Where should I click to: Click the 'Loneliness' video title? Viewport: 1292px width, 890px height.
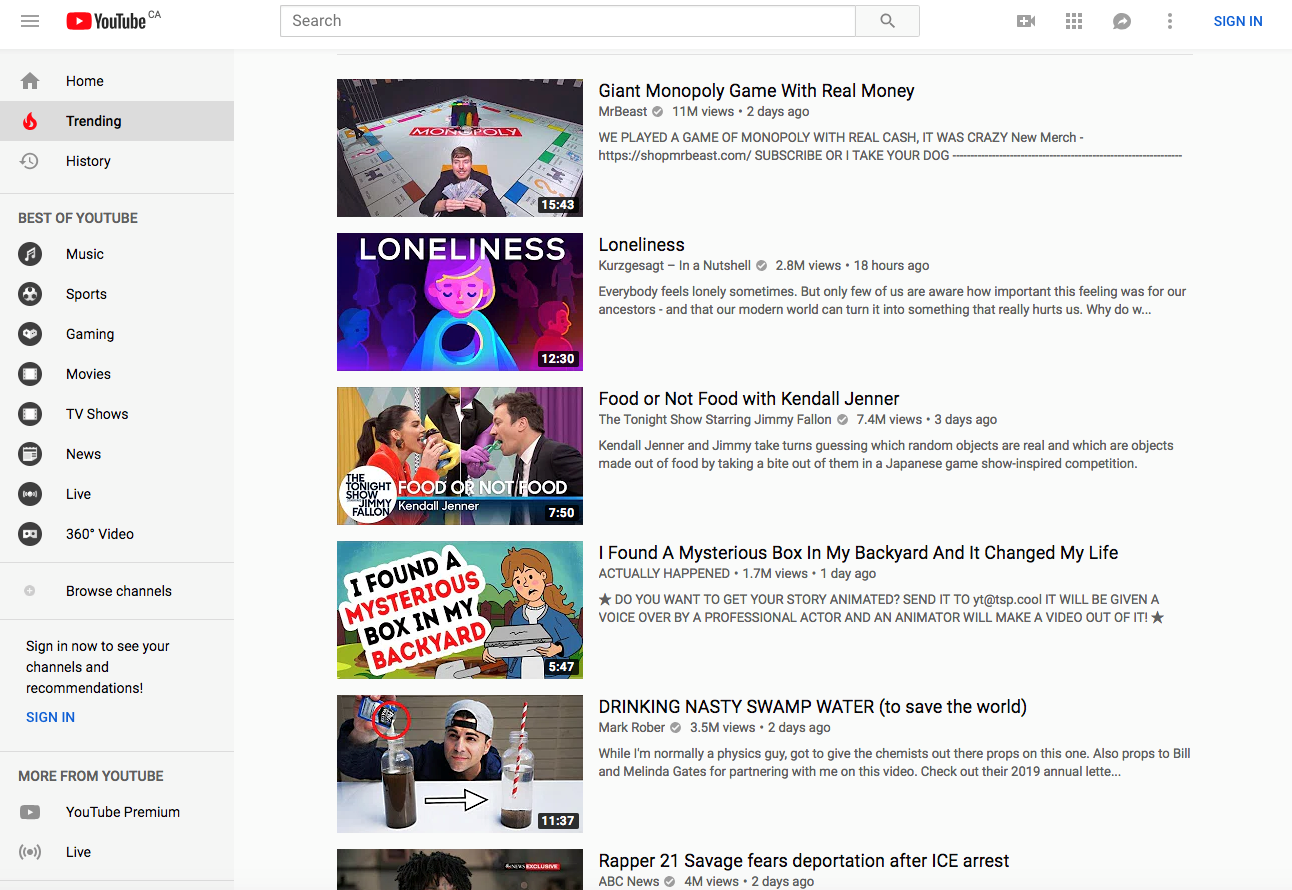pos(642,245)
